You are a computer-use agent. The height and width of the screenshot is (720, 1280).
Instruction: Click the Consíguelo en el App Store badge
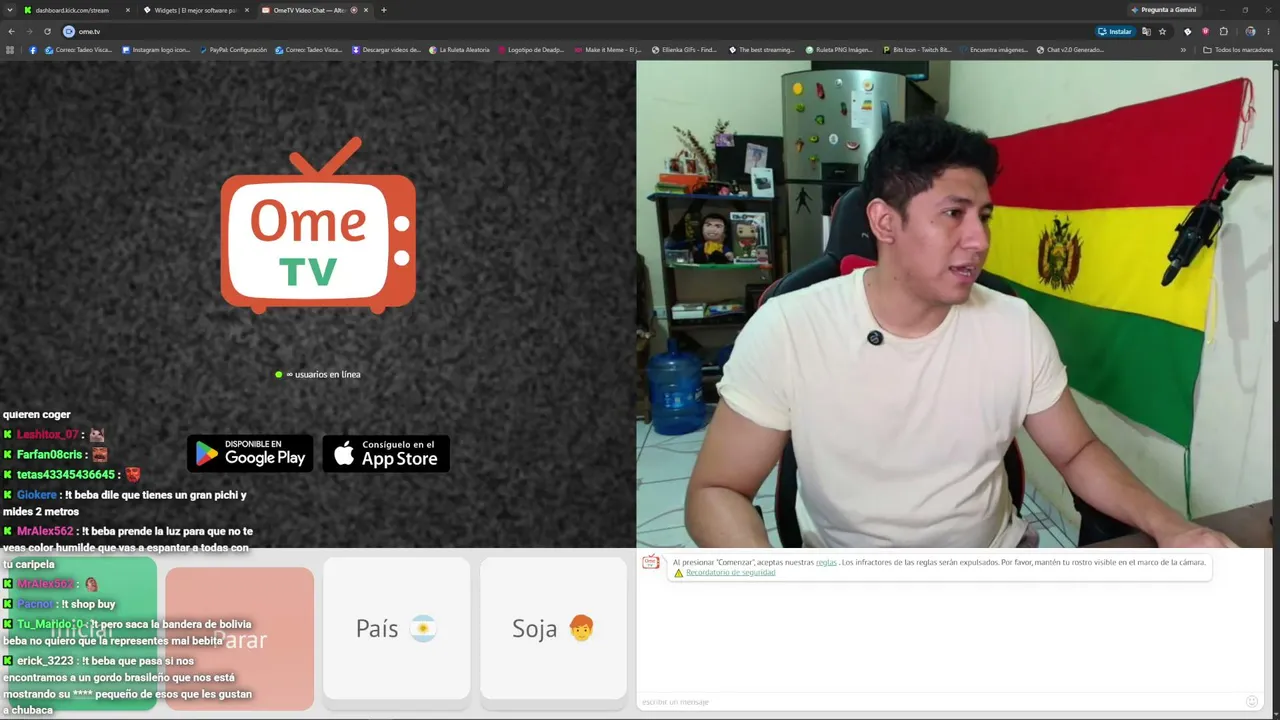(386, 454)
